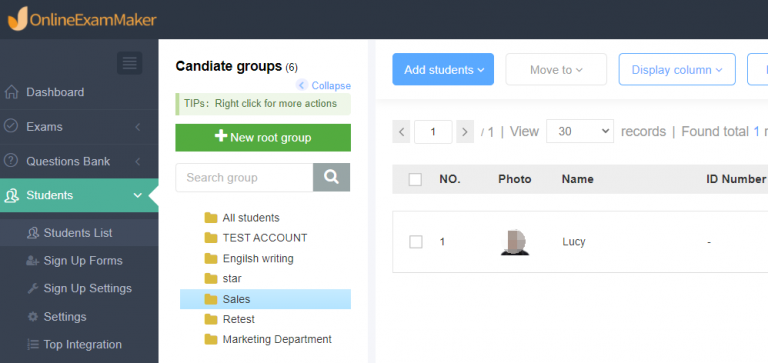Image resolution: width=768 pixels, height=363 pixels.
Task: Click the Search group input field
Action: [x=244, y=177]
